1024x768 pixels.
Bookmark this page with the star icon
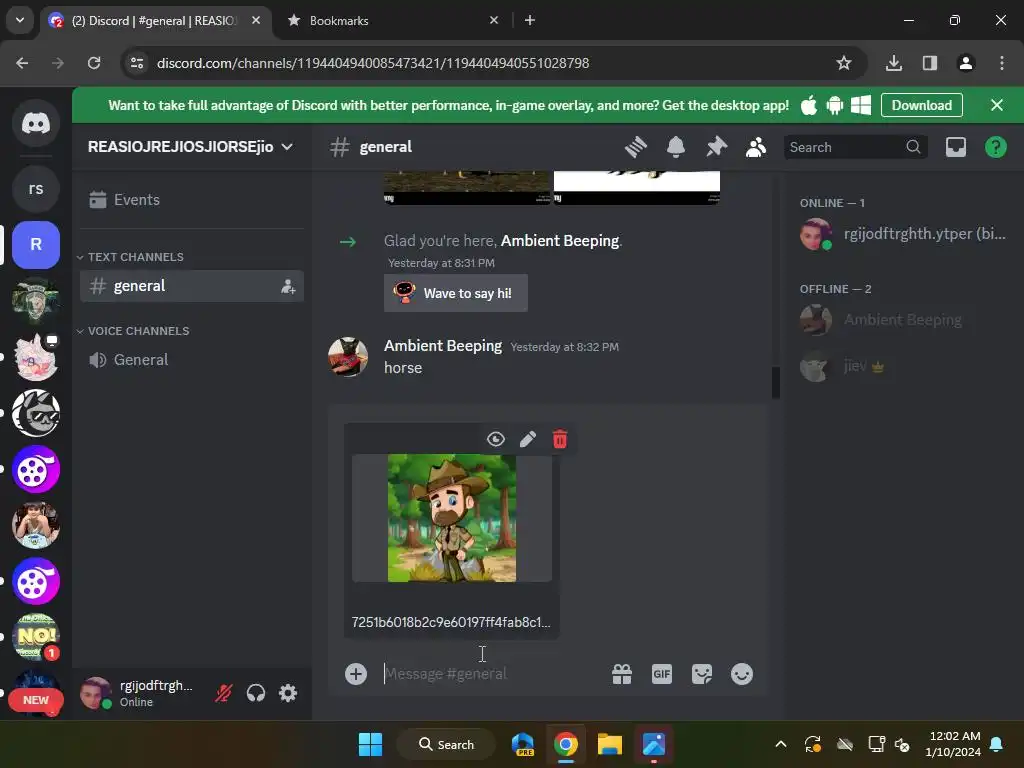844,63
